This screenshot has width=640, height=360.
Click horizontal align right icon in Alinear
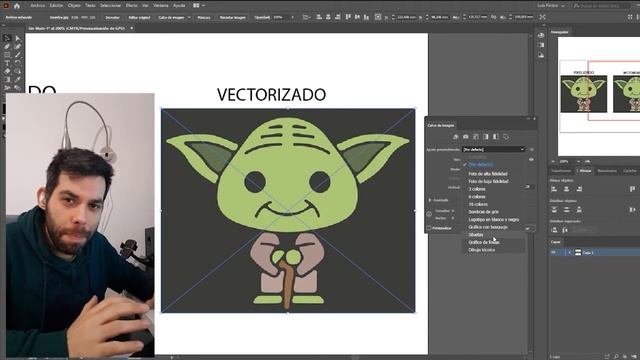[579, 189]
